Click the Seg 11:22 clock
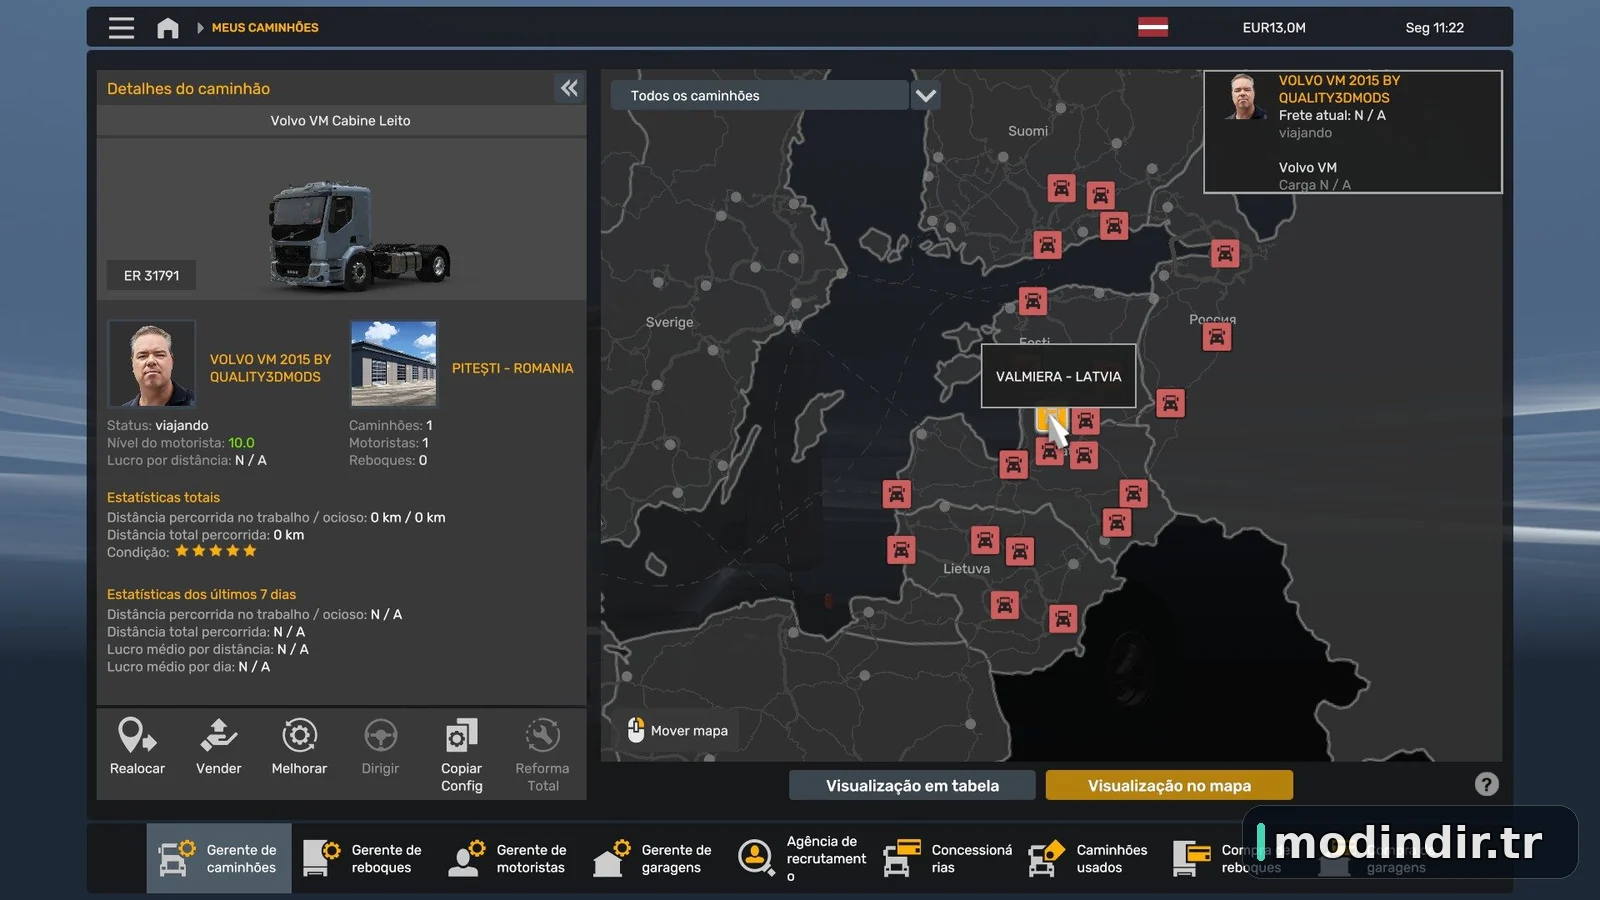The width and height of the screenshot is (1600, 900). point(1434,28)
